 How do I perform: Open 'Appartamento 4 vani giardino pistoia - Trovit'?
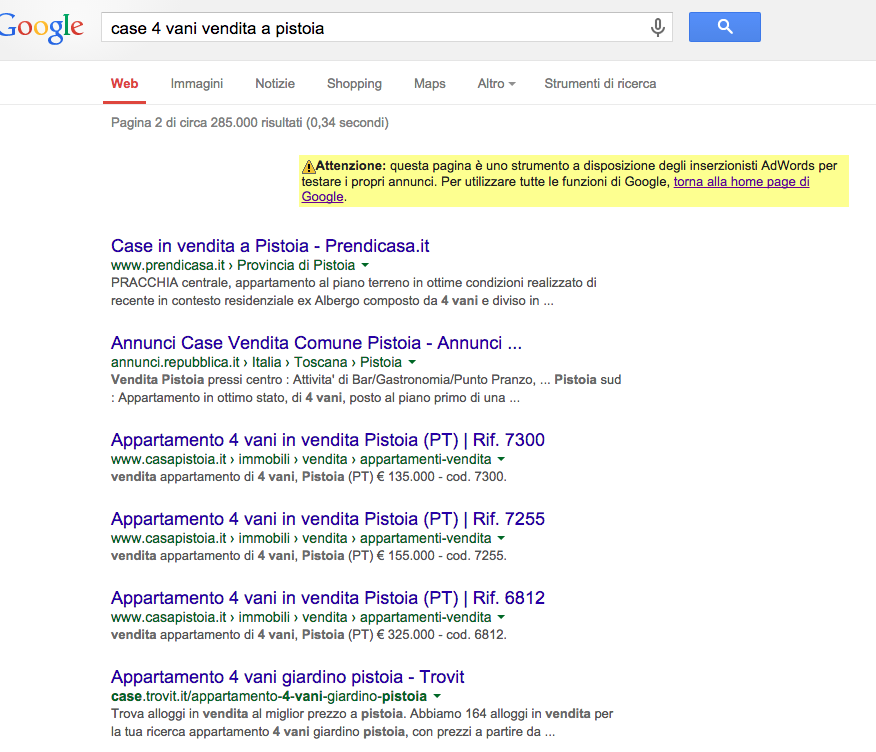pyautogui.click(x=287, y=677)
